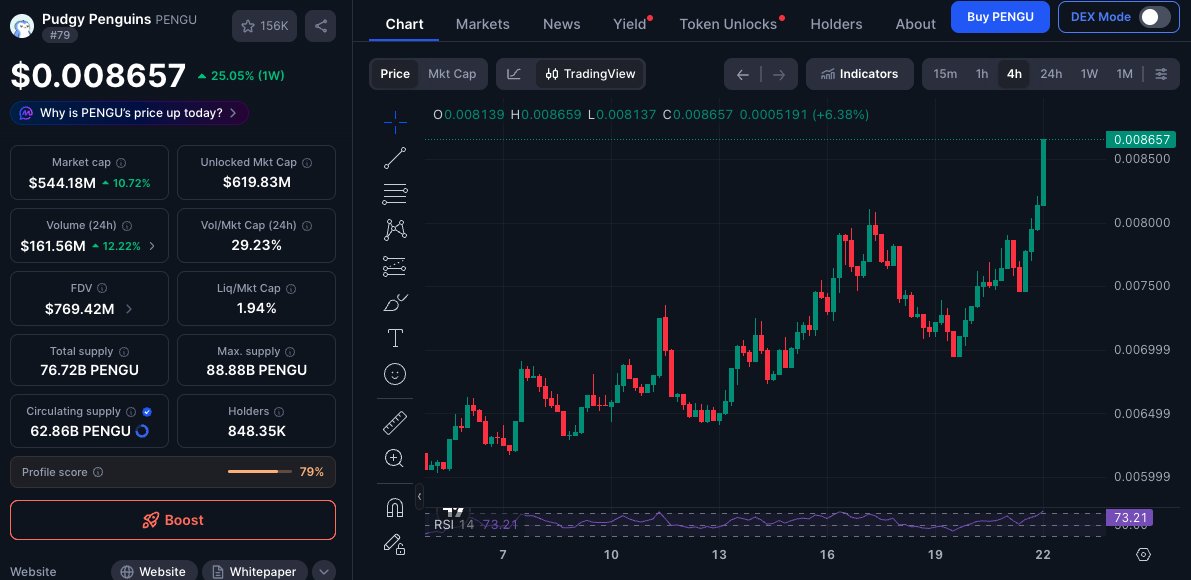Open the Holders tab
Viewport: 1191px width, 580px height.
[836, 24]
